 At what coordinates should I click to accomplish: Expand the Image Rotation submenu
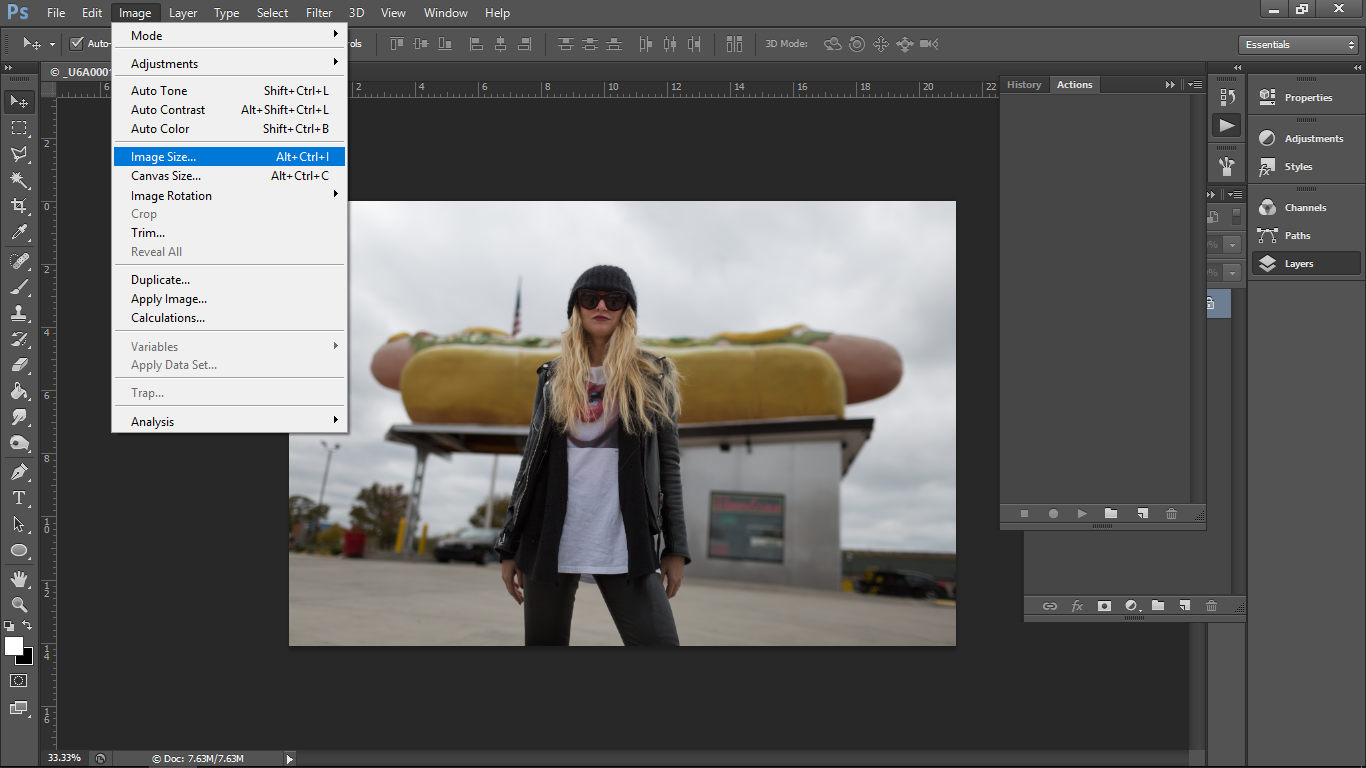171,195
